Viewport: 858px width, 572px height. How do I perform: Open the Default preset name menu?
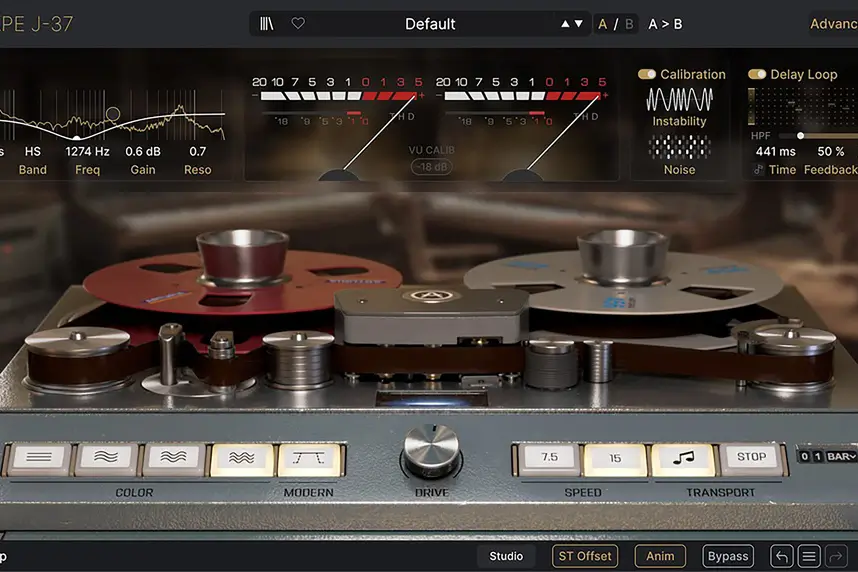[x=430, y=24]
